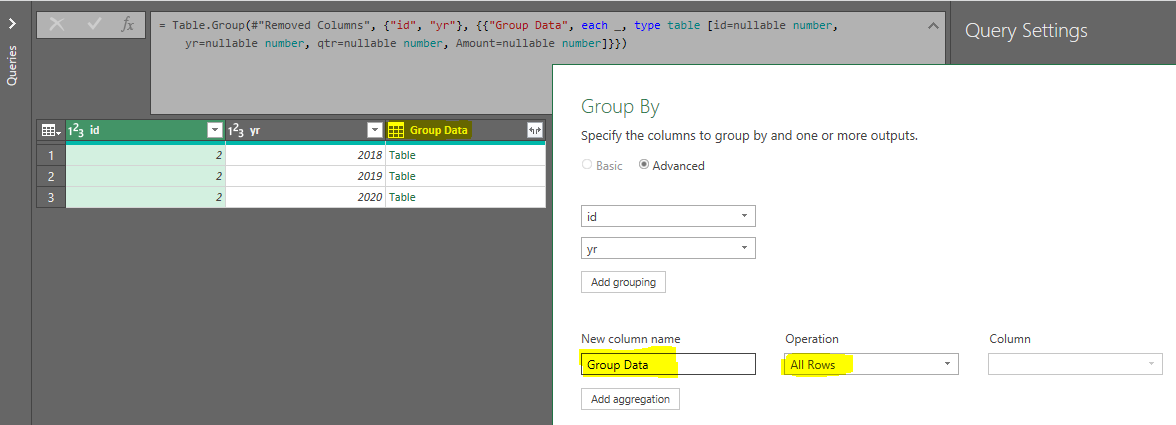The width and height of the screenshot is (1176, 425).
Task: Expand the Group Data column icon
Action: (535, 130)
